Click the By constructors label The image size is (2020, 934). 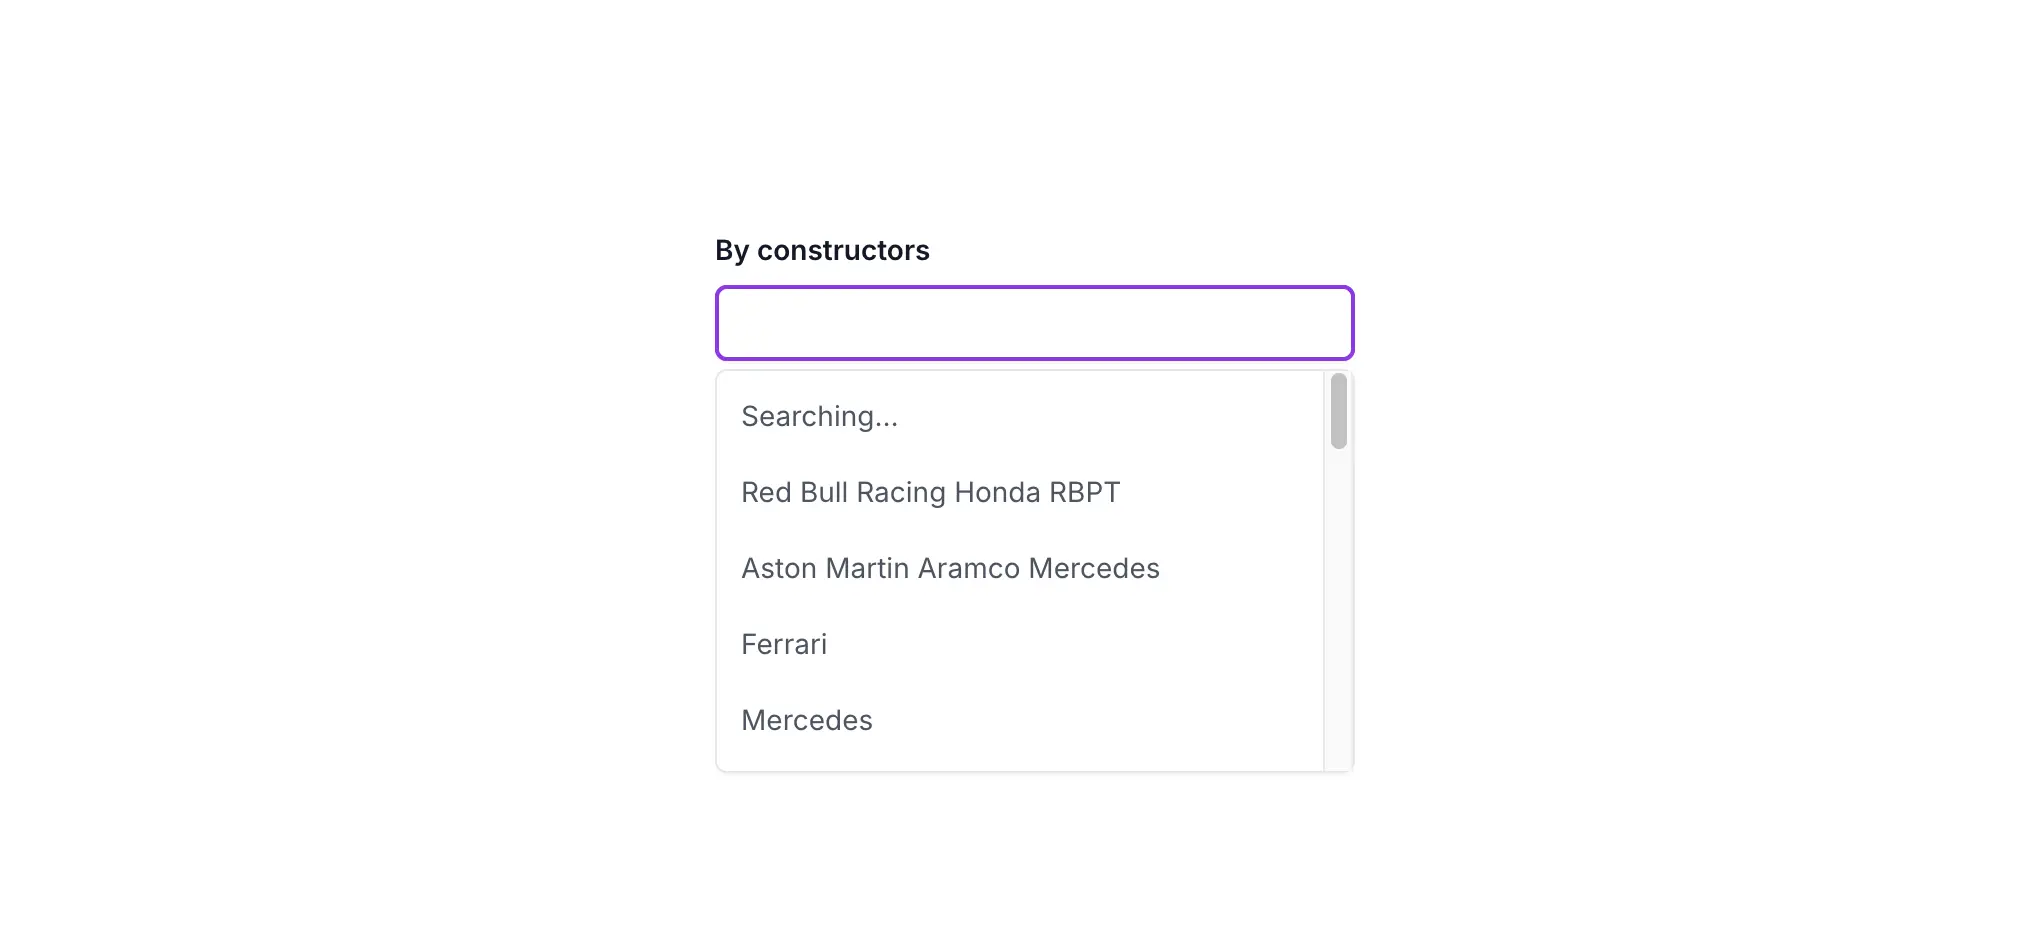click(x=822, y=250)
